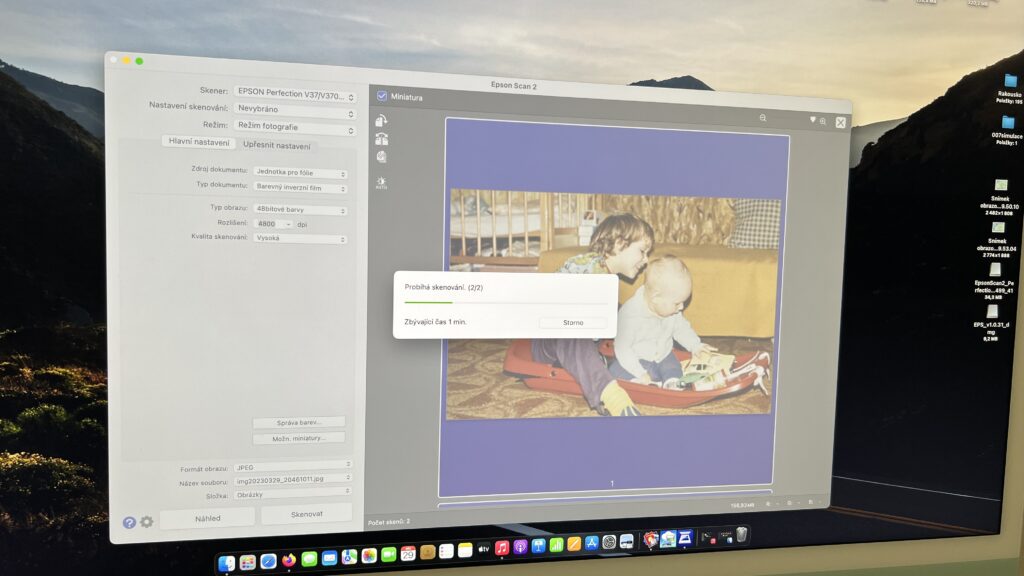Switch to Hlavní nastavení tab
1024x576 pixels.
(199, 142)
